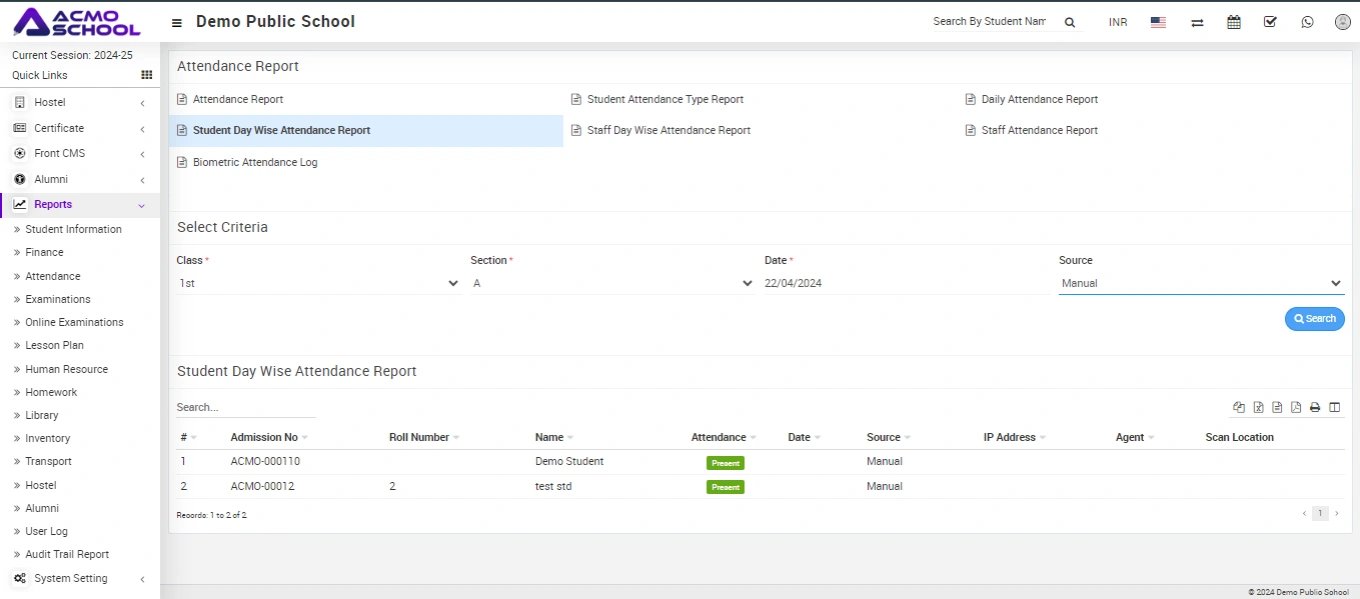
Task: Export table as PDF
Action: point(1296,408)
